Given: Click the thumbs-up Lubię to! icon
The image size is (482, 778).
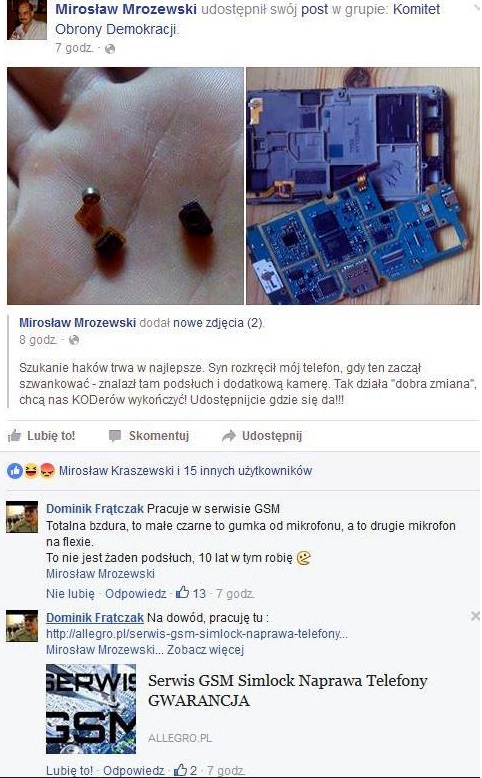Looking at the screenshot, I should (x=14, y=436).
